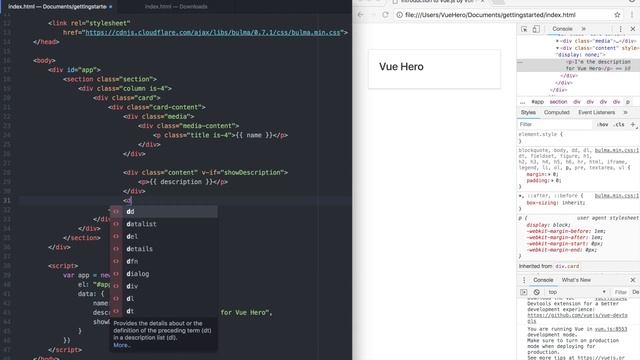Open the github vue-devtools link
640x360 pixels.
(577, 318)
